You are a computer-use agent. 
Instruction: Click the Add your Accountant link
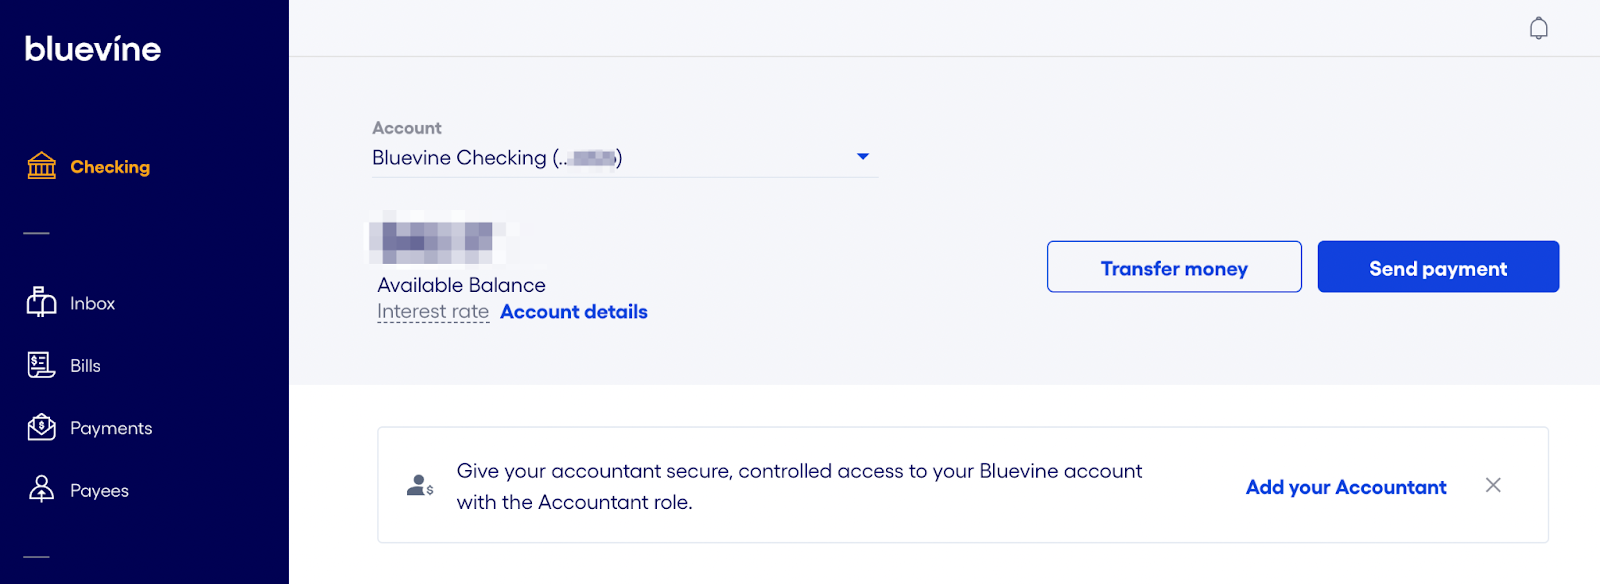coord(1346,487)
